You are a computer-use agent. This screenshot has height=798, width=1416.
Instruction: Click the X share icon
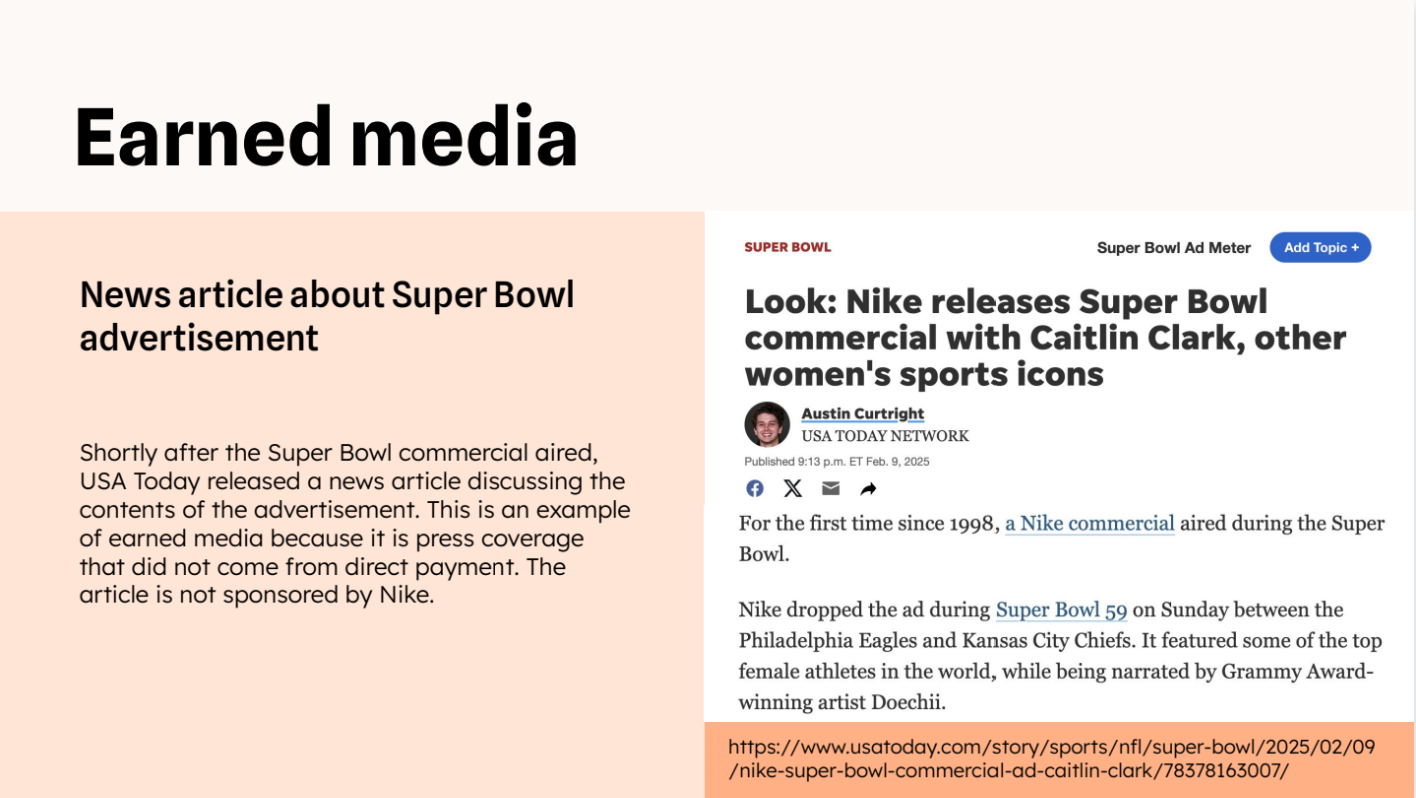[793, 488]
